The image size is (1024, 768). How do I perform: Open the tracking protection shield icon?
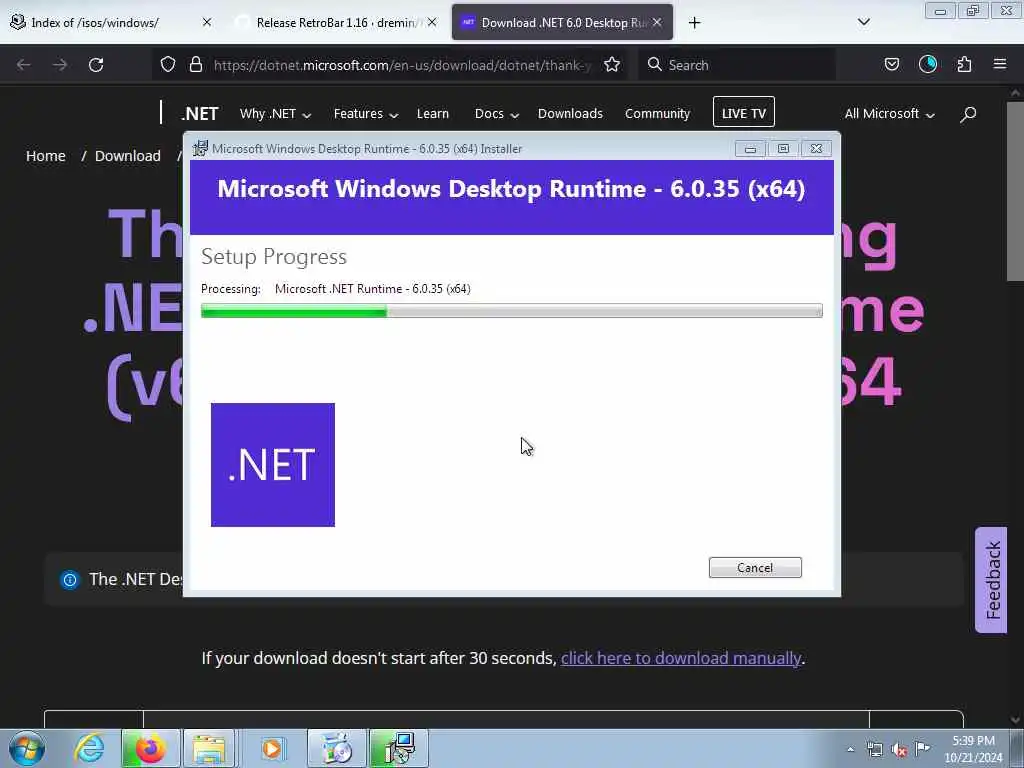point(168,65)
